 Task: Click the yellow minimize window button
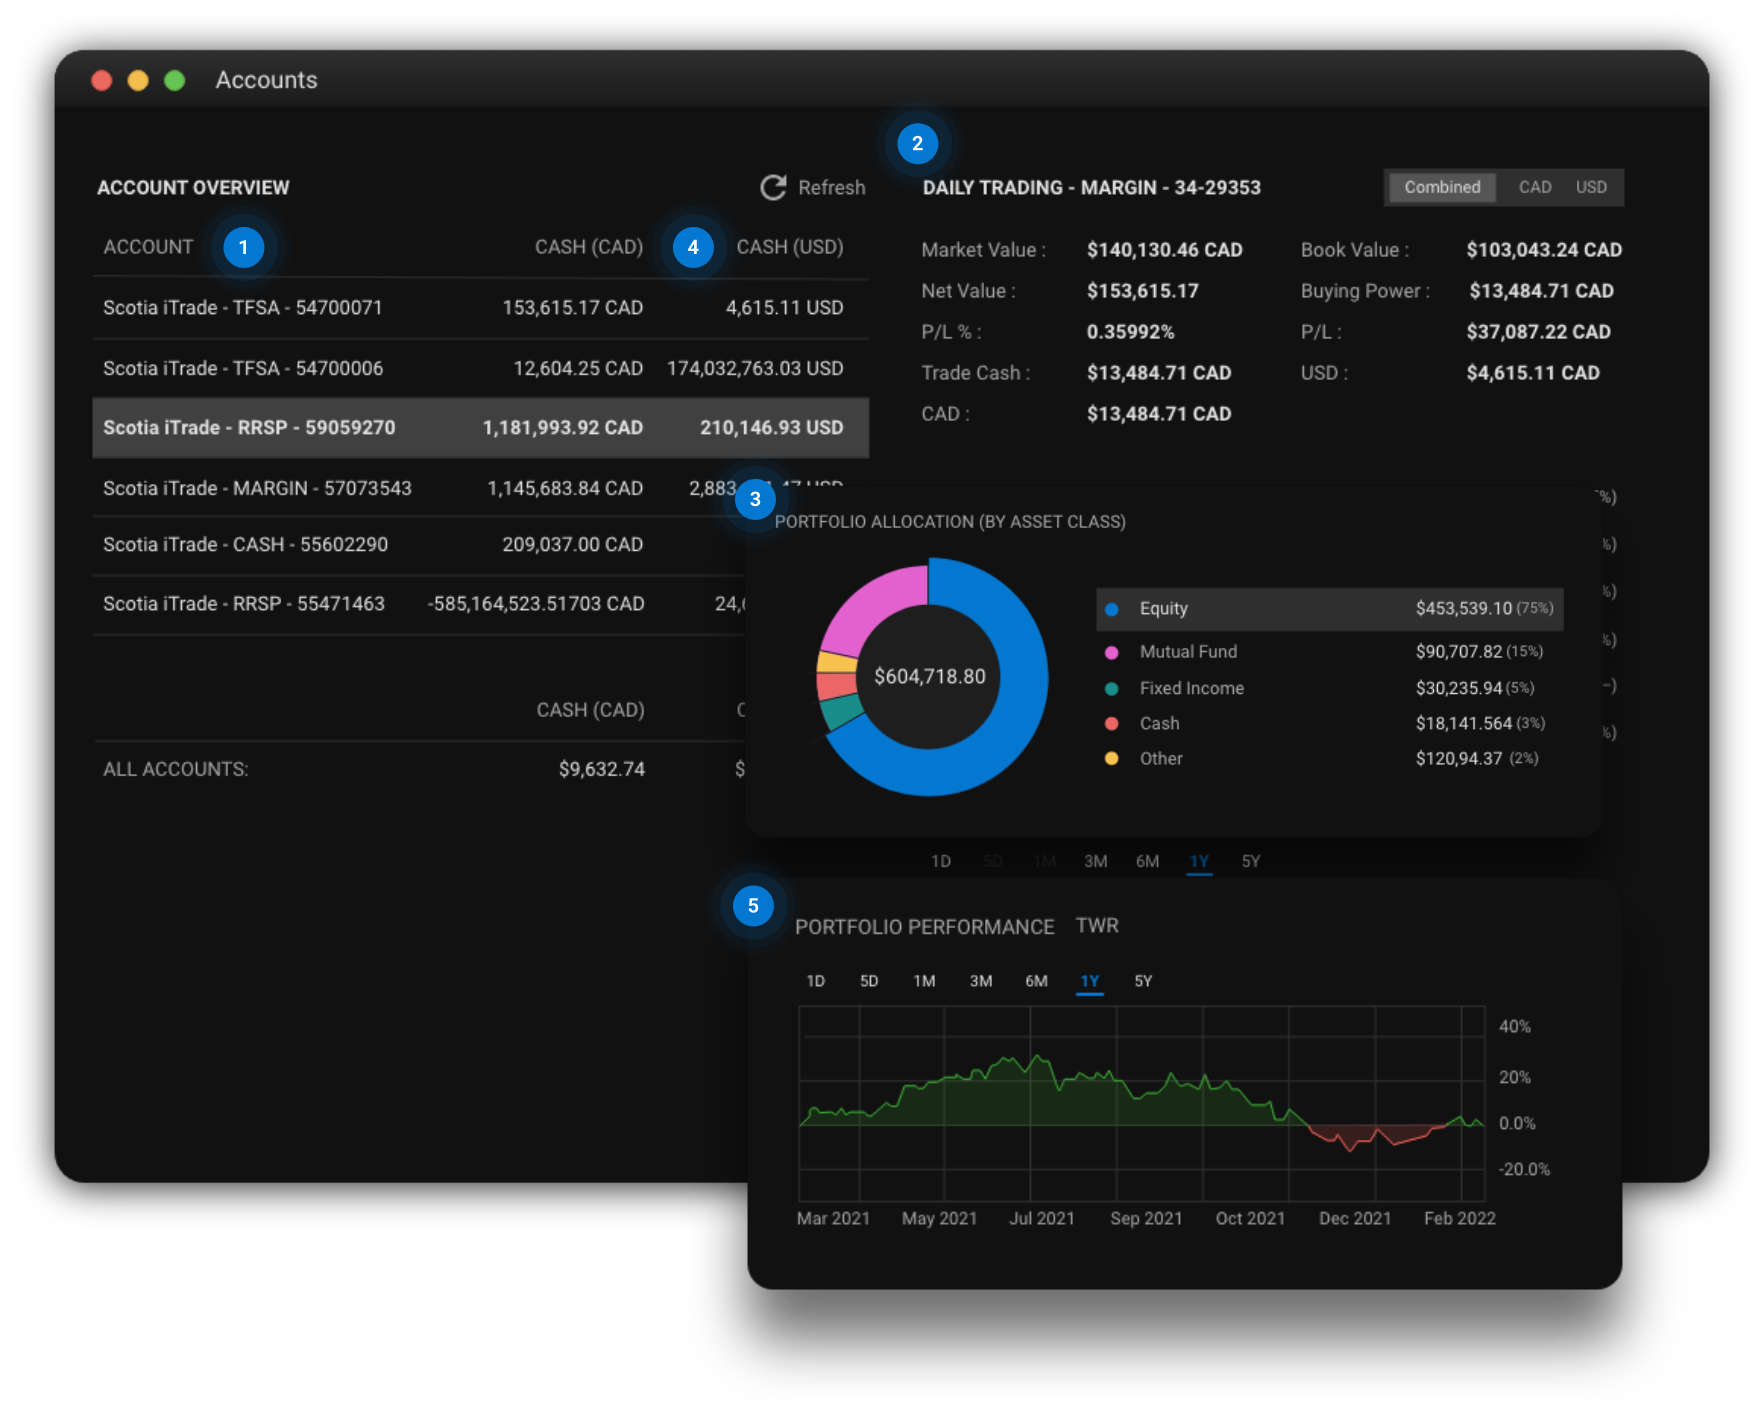(x=138, y=80)
